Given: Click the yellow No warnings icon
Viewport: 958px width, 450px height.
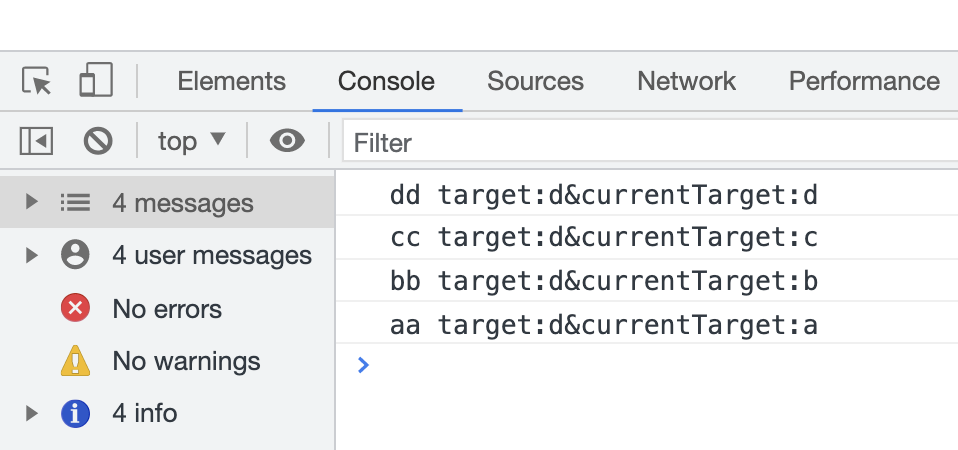Looking at the screenshot, I should pos(76,361).
